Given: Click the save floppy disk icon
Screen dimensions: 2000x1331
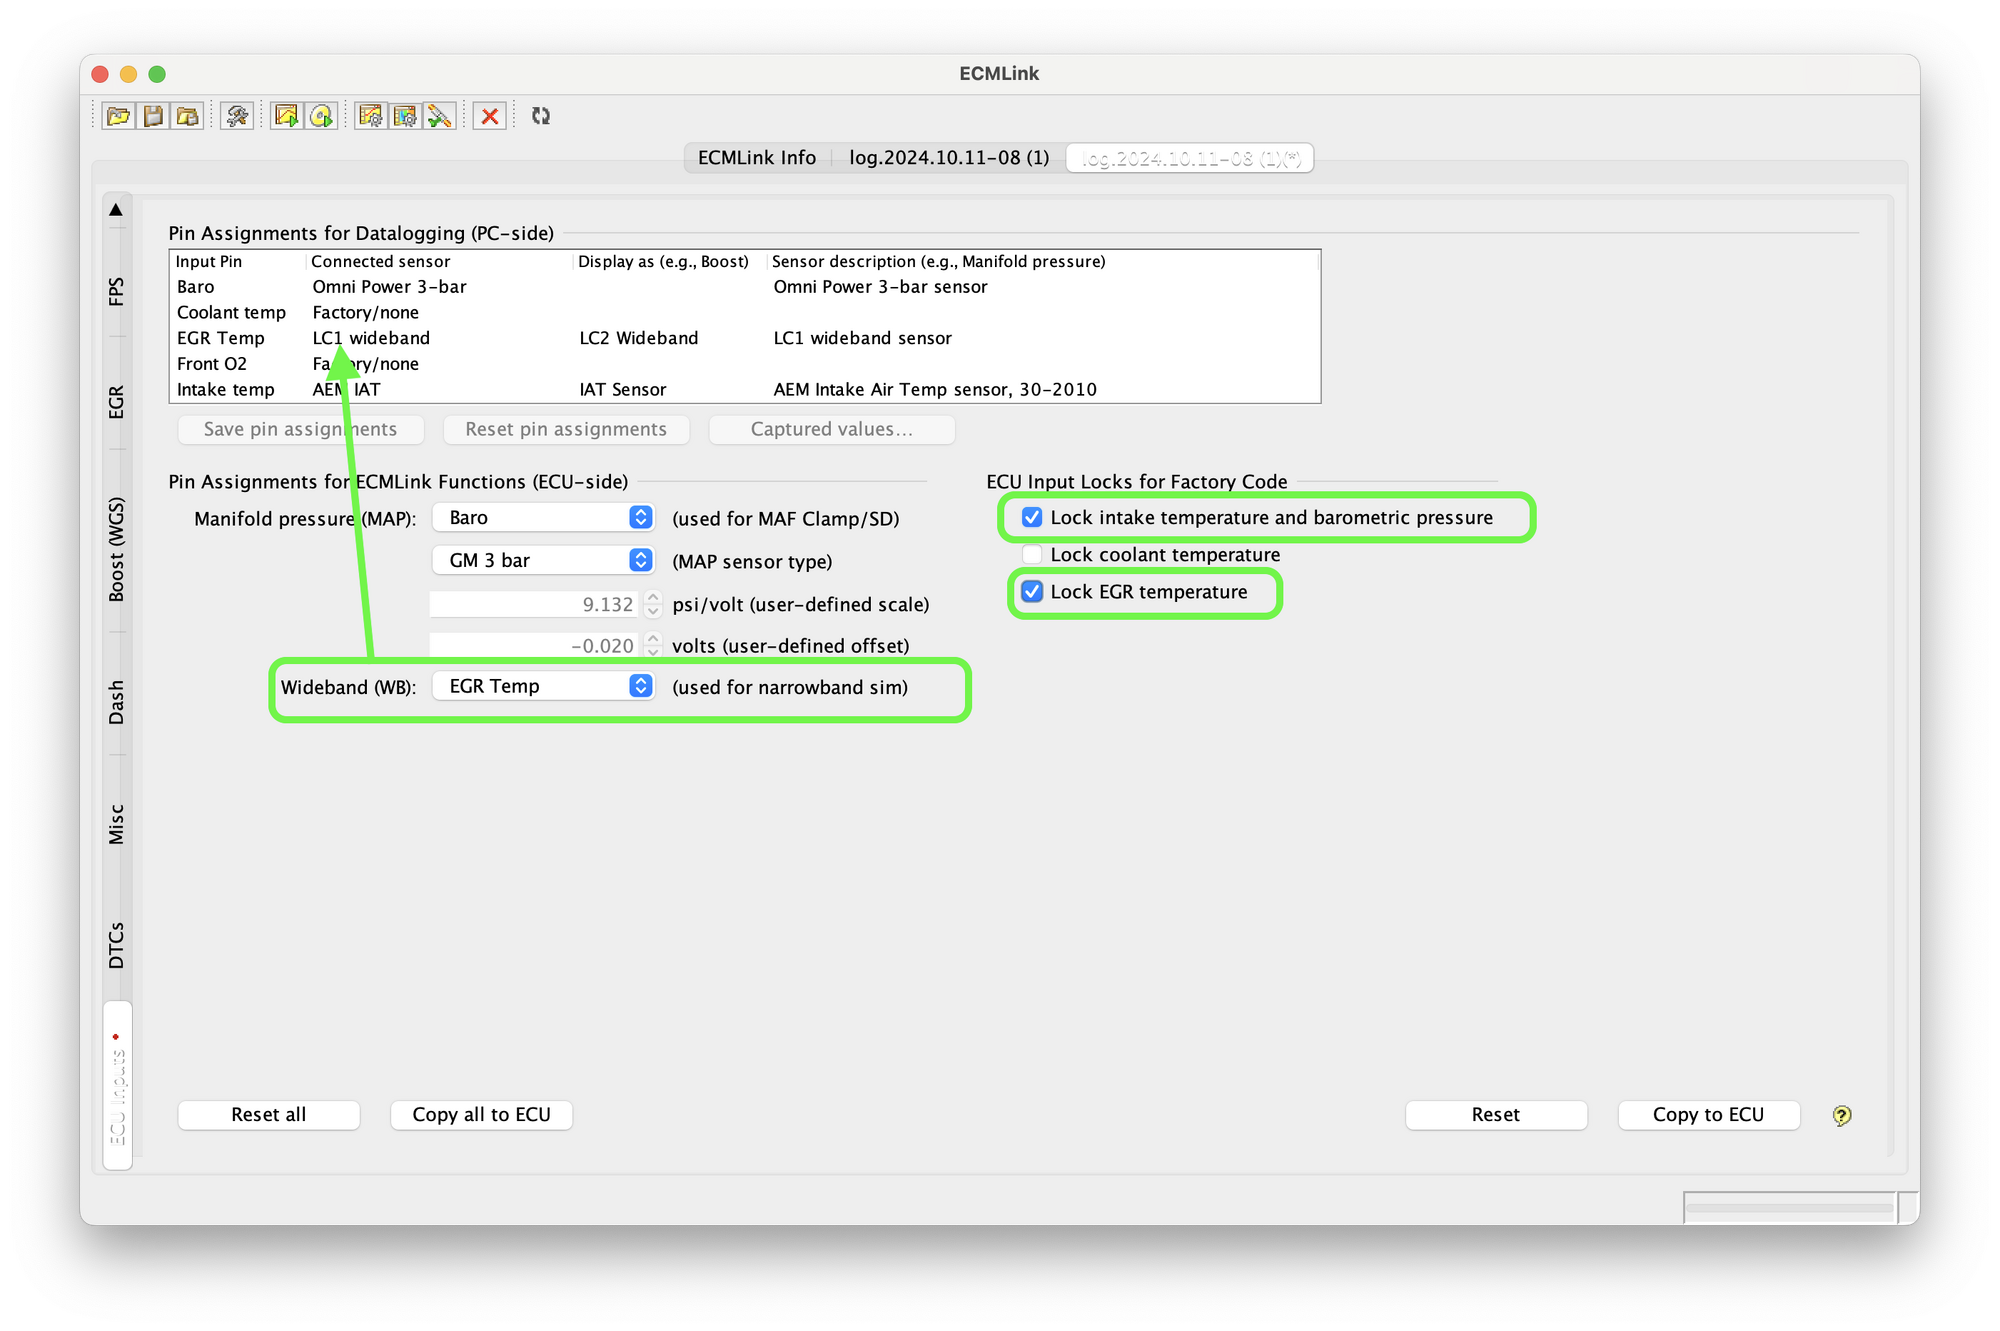Looking at the screenshot, I should pyautogui.click(x=153, y=116).
